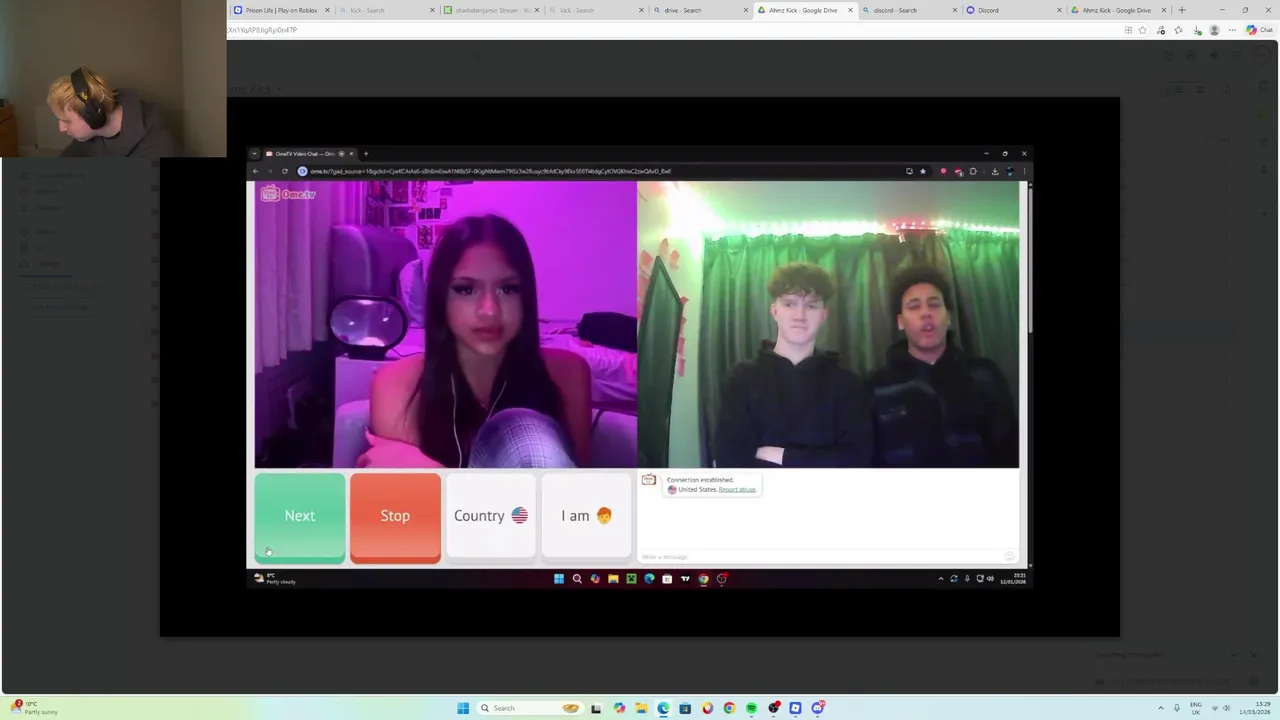The image size is (1280, 720).
Task: Open the Country selector with flag
Action: (x=490, y=516)
